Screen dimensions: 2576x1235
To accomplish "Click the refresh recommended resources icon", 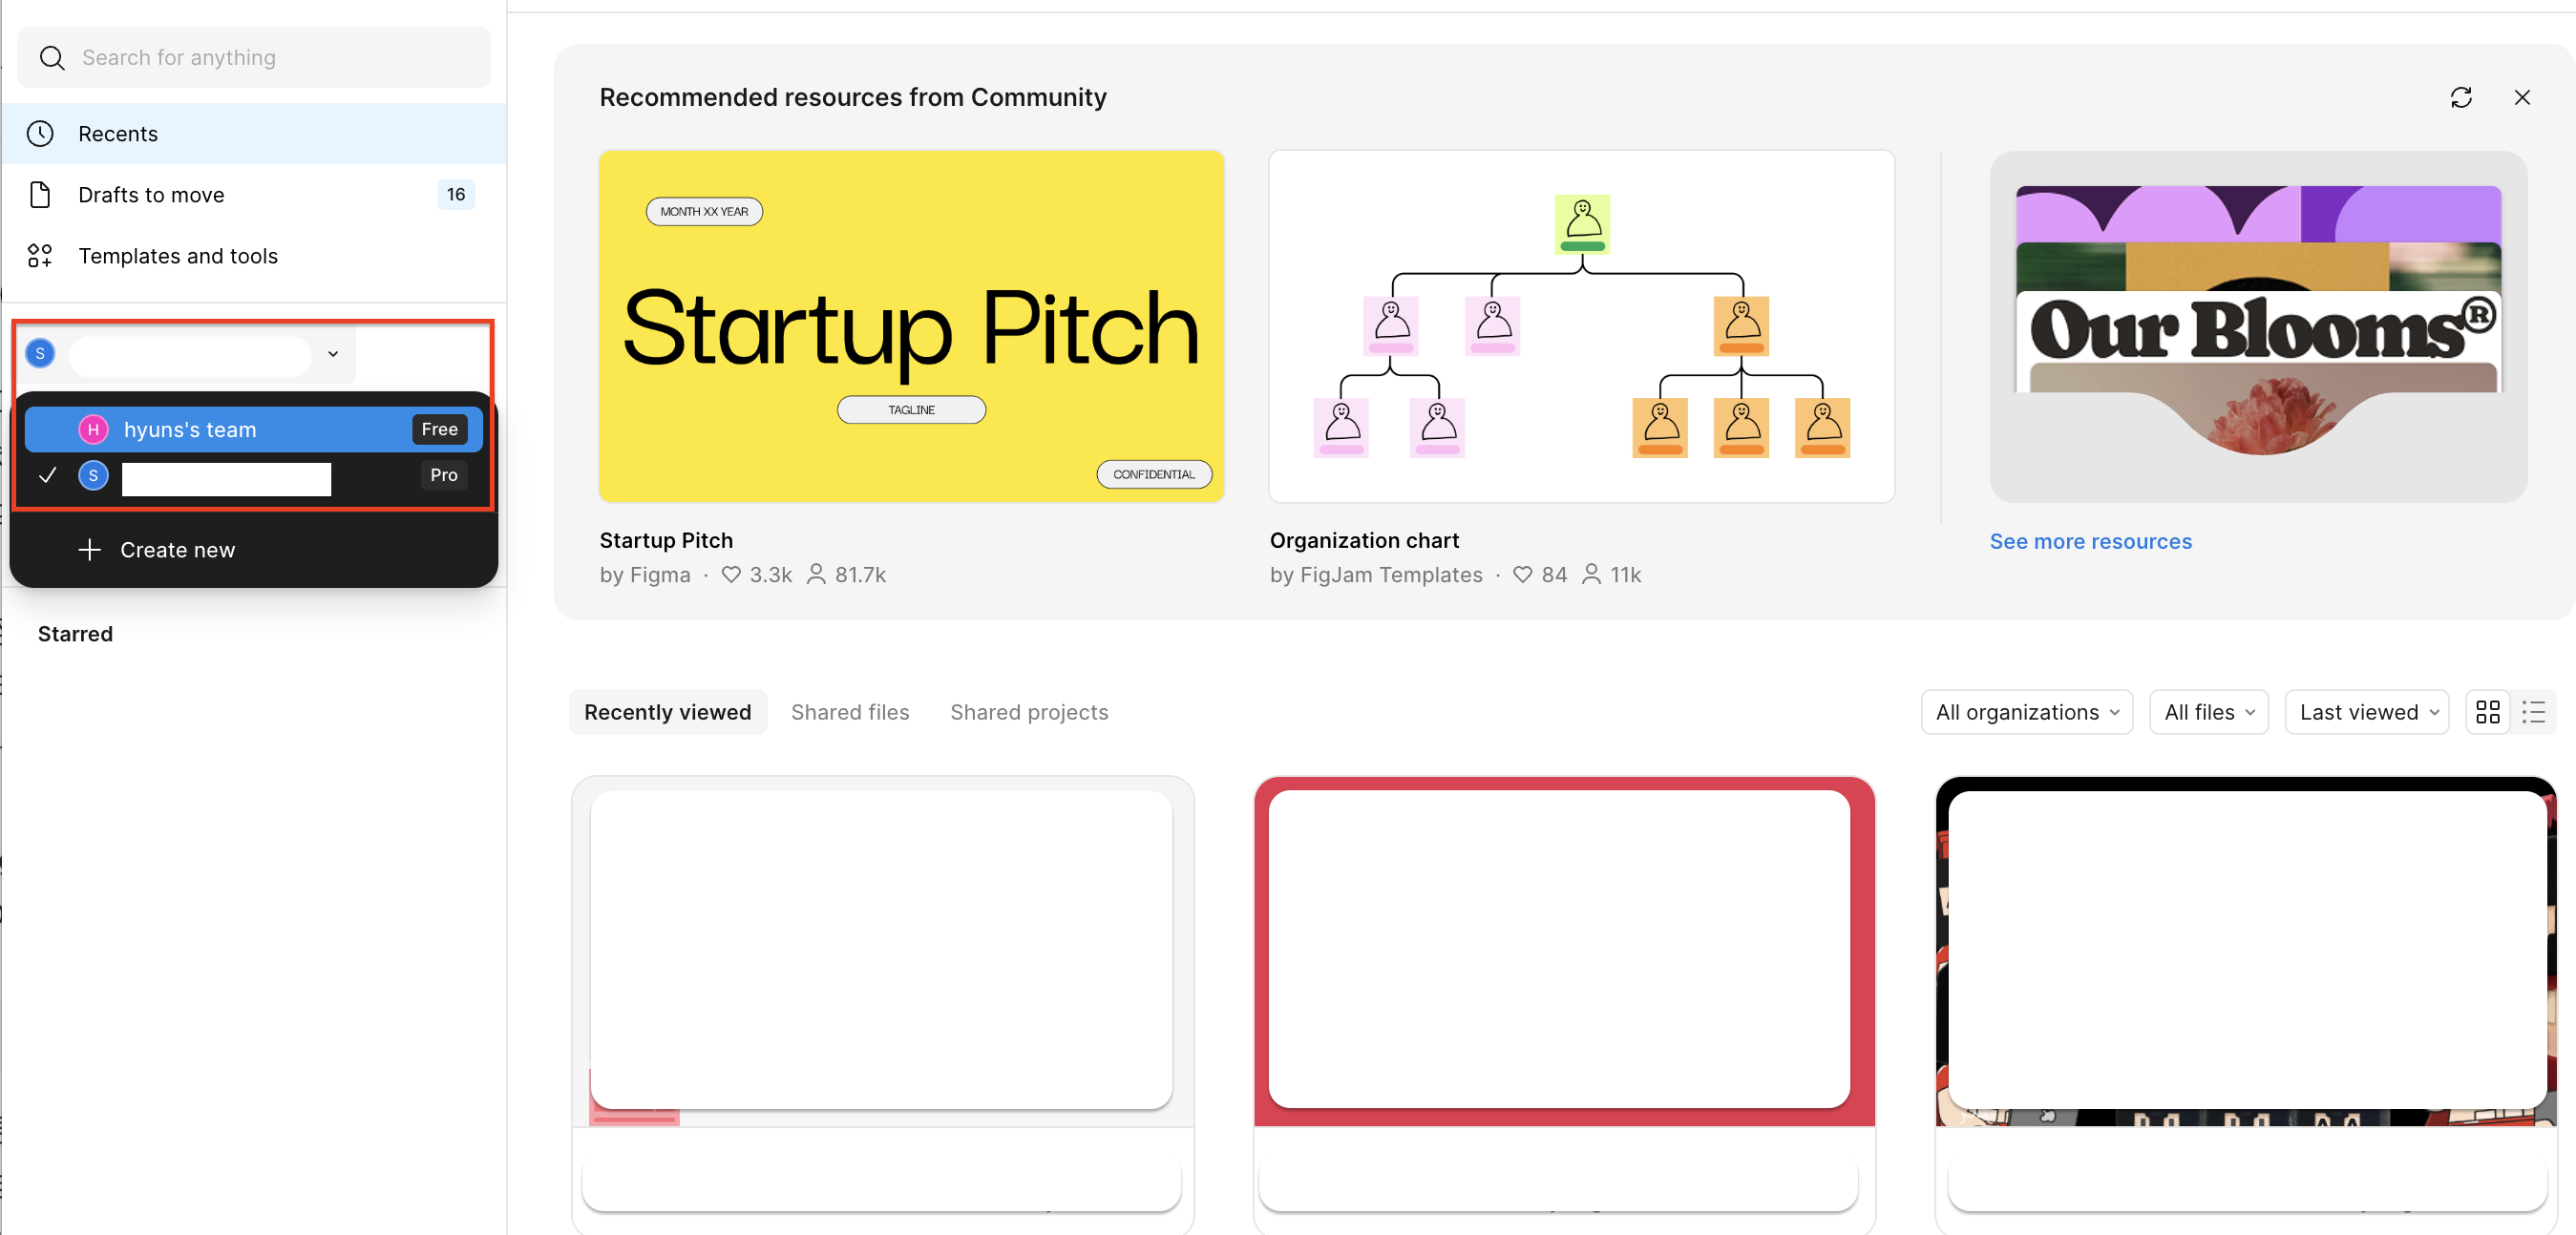I will point(2460,97).
